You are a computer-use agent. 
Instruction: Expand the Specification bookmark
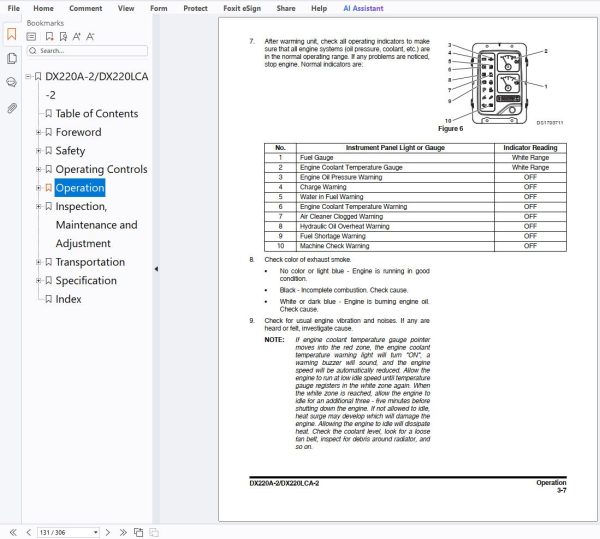pyautogui.click(x=38, y=281)
